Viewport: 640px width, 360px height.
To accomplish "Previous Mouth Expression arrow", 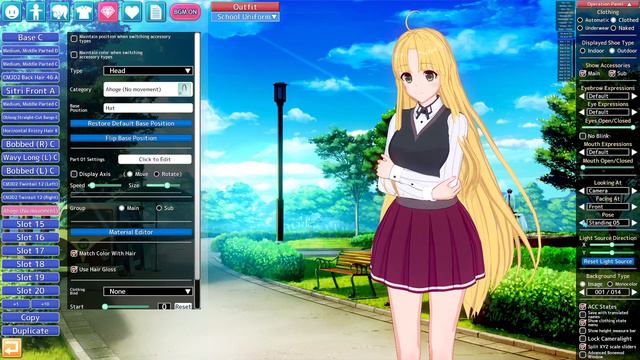I will tap(582, 152).
